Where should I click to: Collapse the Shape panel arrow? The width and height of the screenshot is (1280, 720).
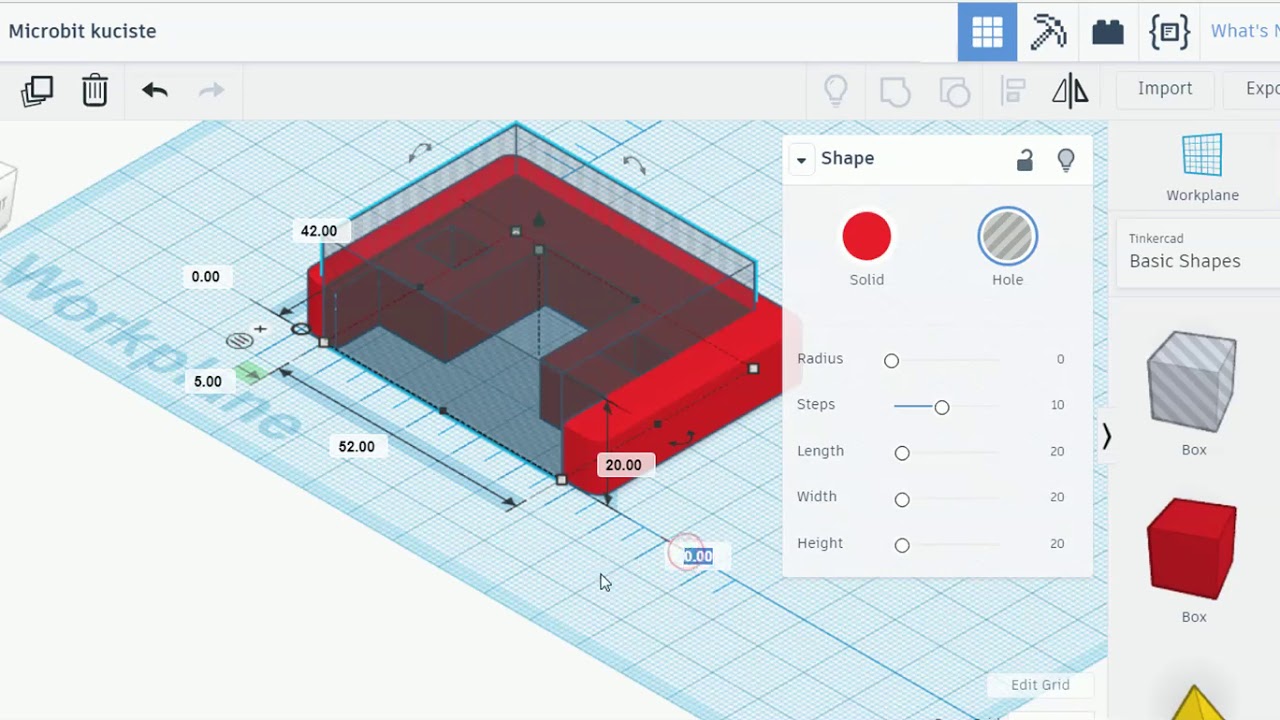pyautogui.click(x=801, y=159)
